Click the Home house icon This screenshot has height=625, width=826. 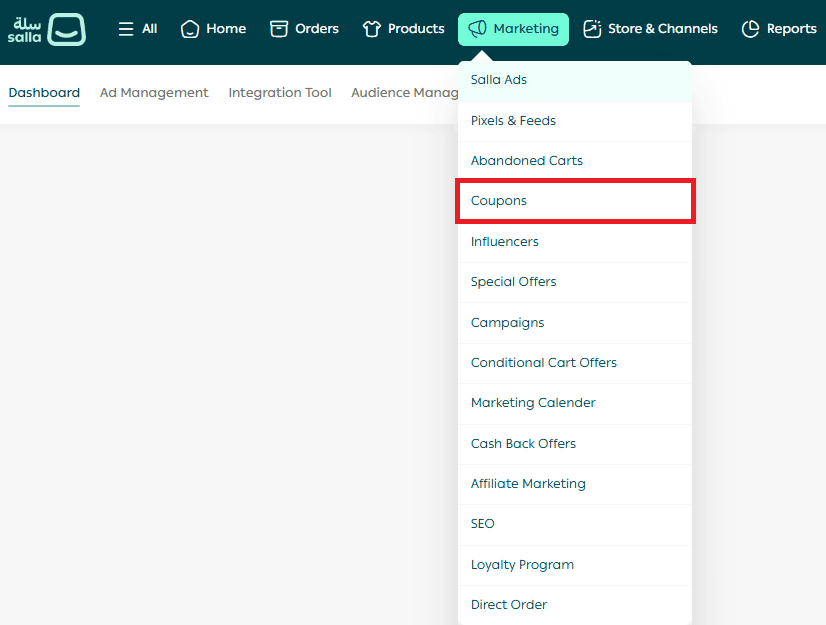[190, 29]
